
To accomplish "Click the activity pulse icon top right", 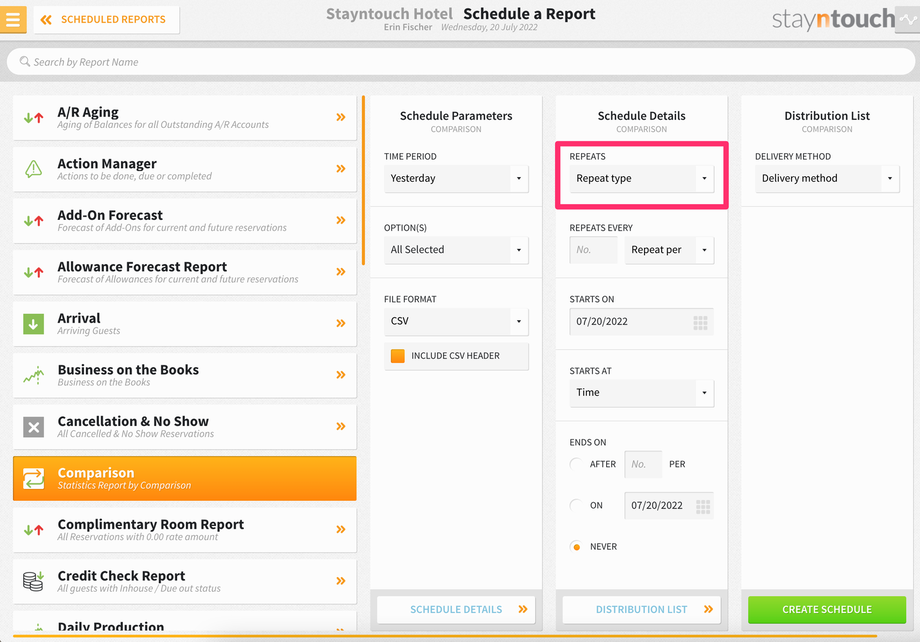I will 908,19.
